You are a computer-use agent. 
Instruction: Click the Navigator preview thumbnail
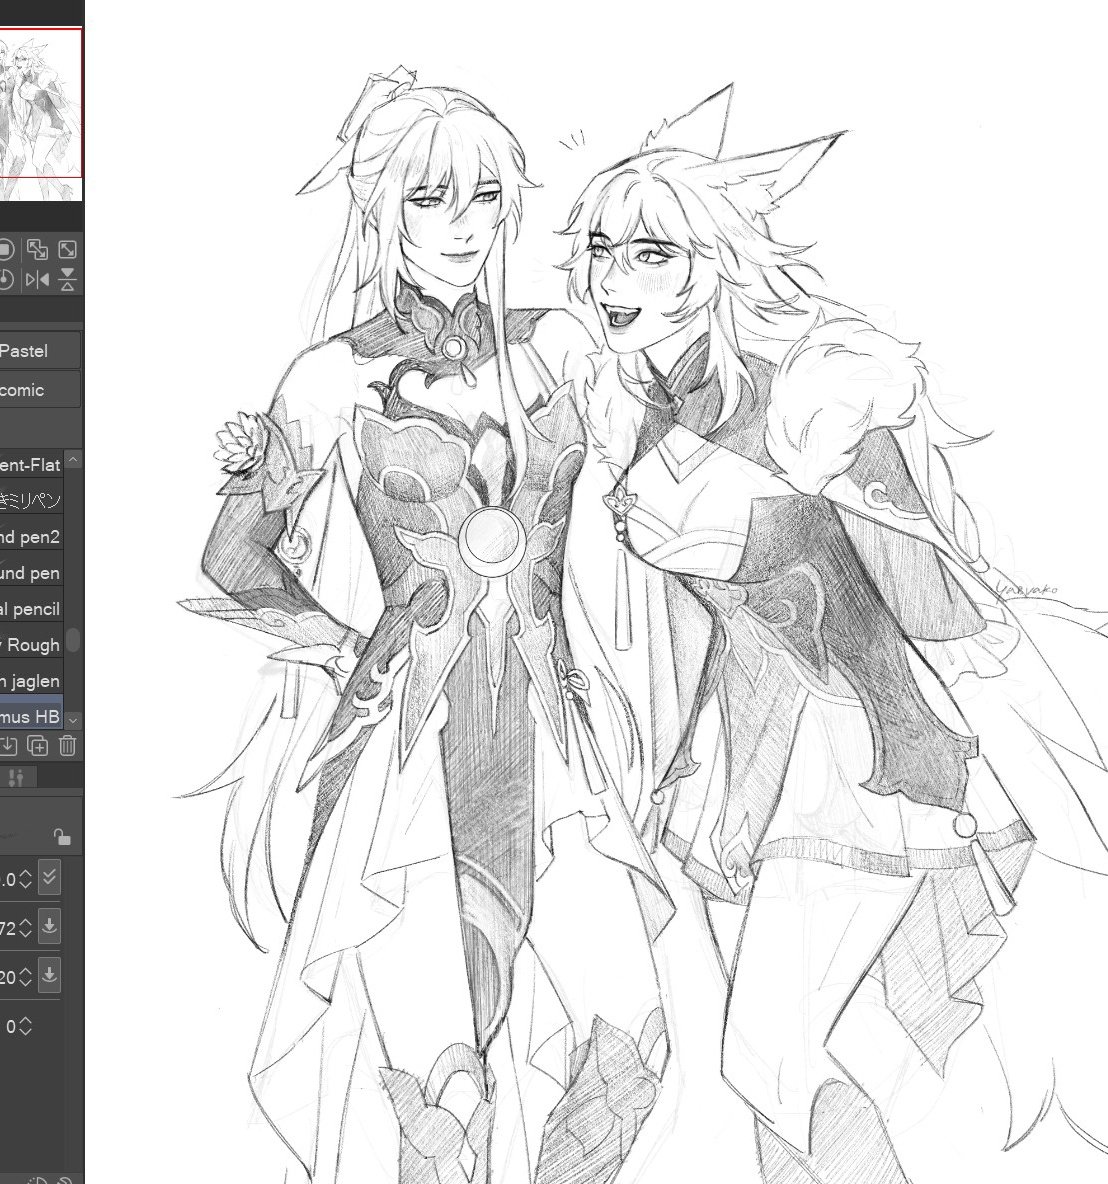[41, 114]
